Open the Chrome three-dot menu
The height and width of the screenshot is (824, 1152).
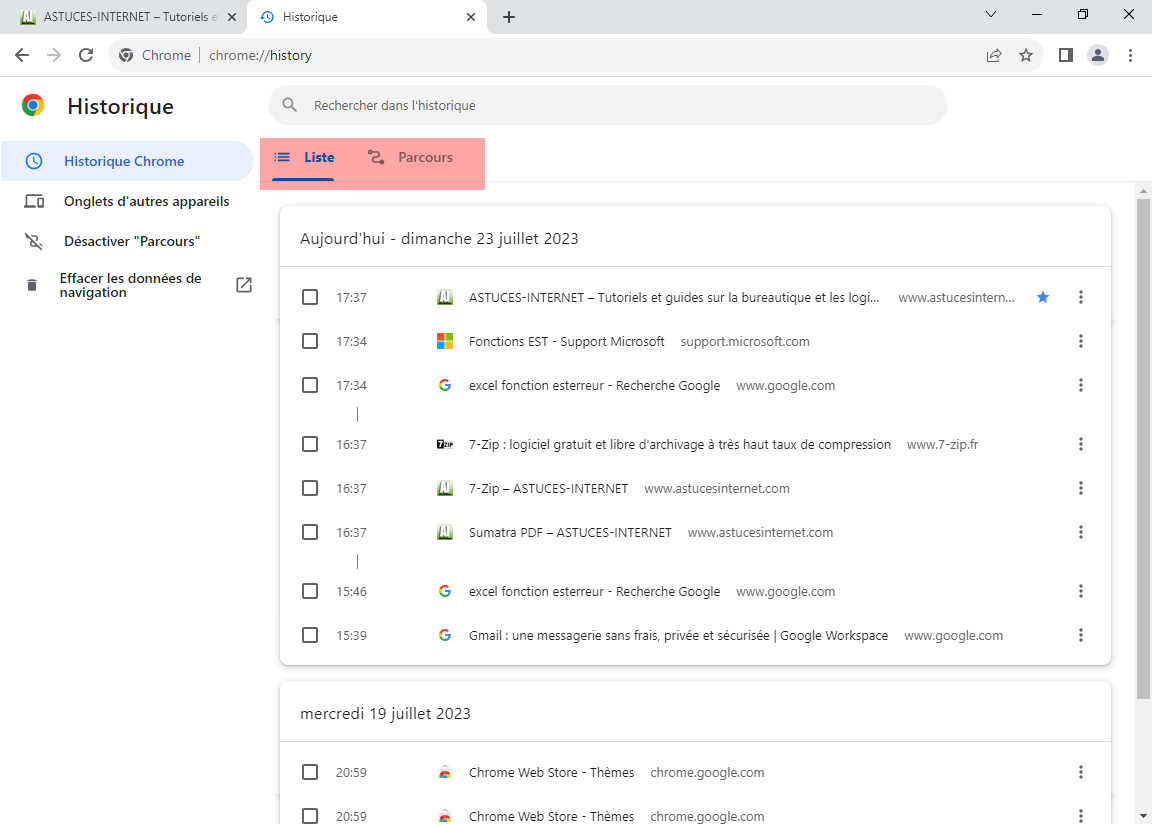(1131, 55)
